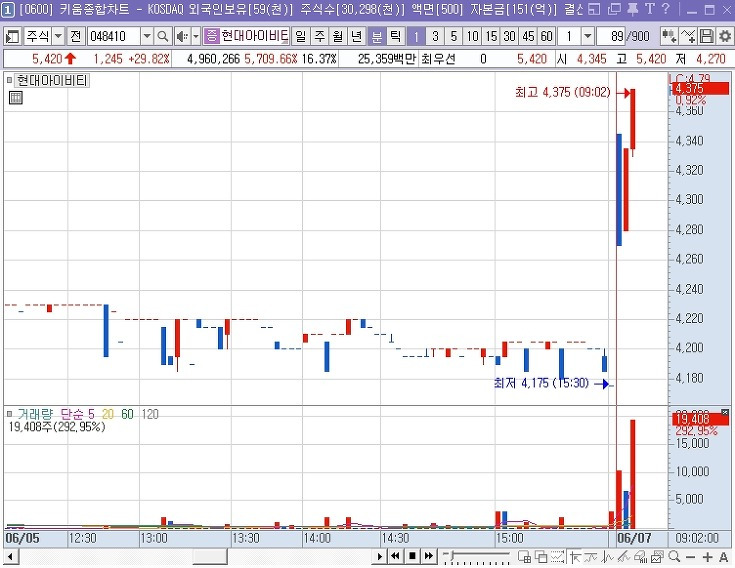Click the add line-chart overlay icon
735x568 pixels.
(688, 36)
